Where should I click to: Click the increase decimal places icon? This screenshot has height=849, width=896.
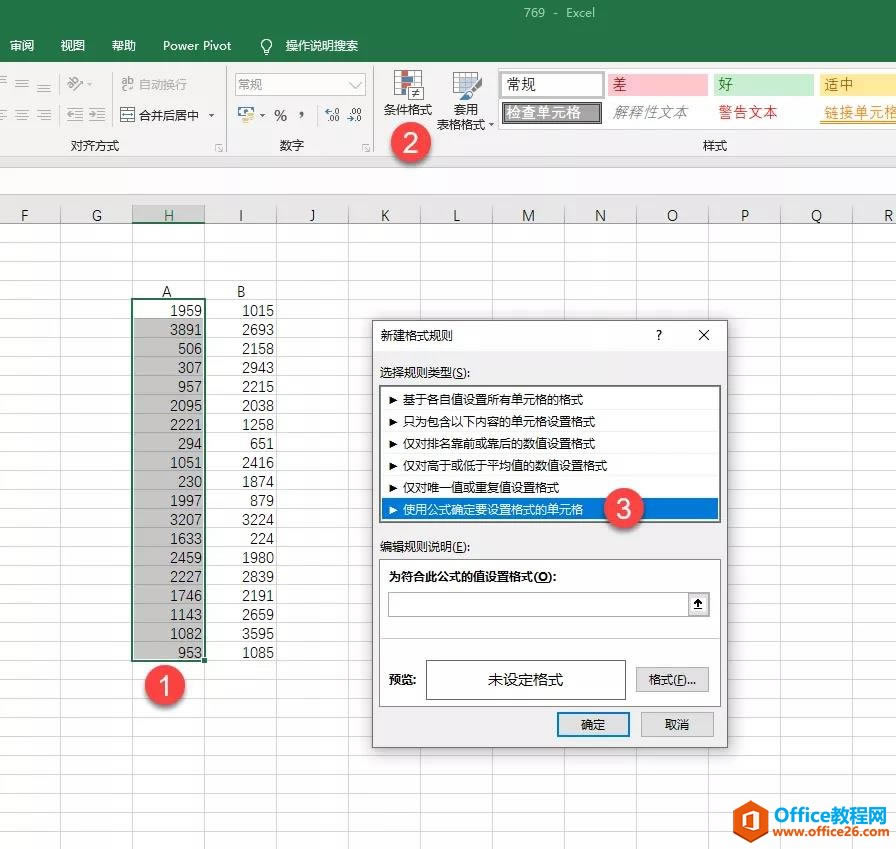[x=331, y=116]
